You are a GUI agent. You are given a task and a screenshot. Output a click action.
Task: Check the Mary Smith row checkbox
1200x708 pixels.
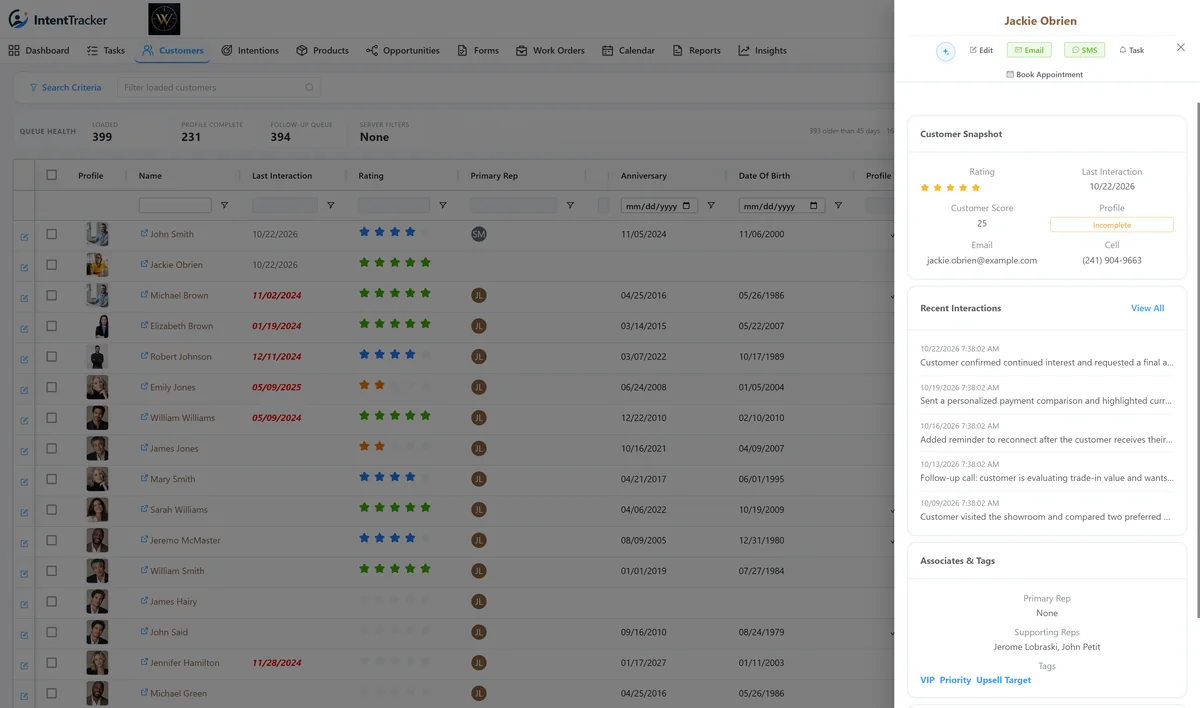click(52, 479)
